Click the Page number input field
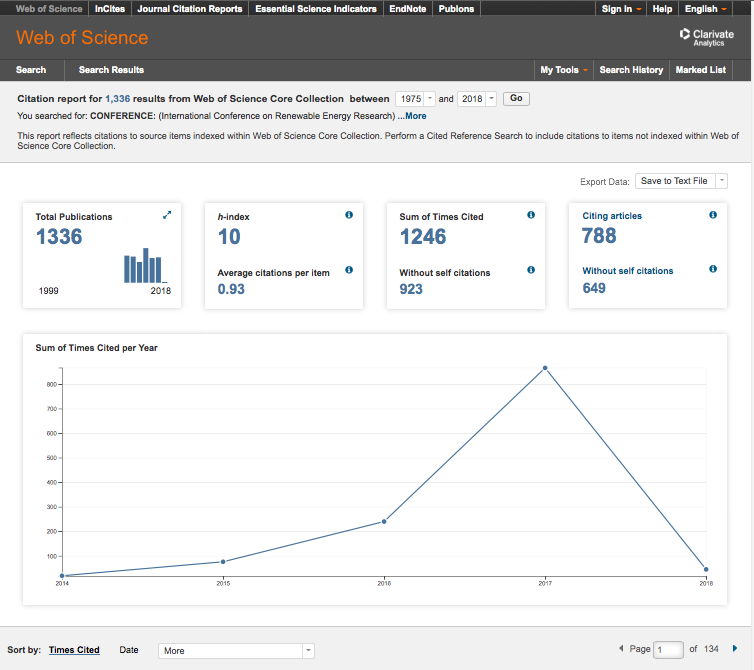Image resolution: width=754 pixels, height=670 pixels. pos(669,650)
